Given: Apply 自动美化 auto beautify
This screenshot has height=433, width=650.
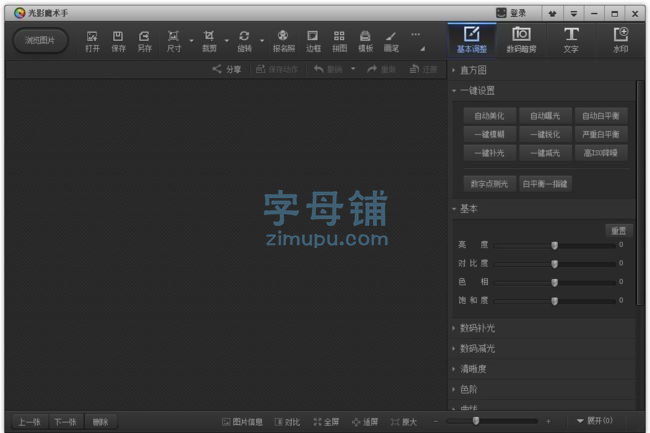Looking at the screenshot, I should pos(489,116).
